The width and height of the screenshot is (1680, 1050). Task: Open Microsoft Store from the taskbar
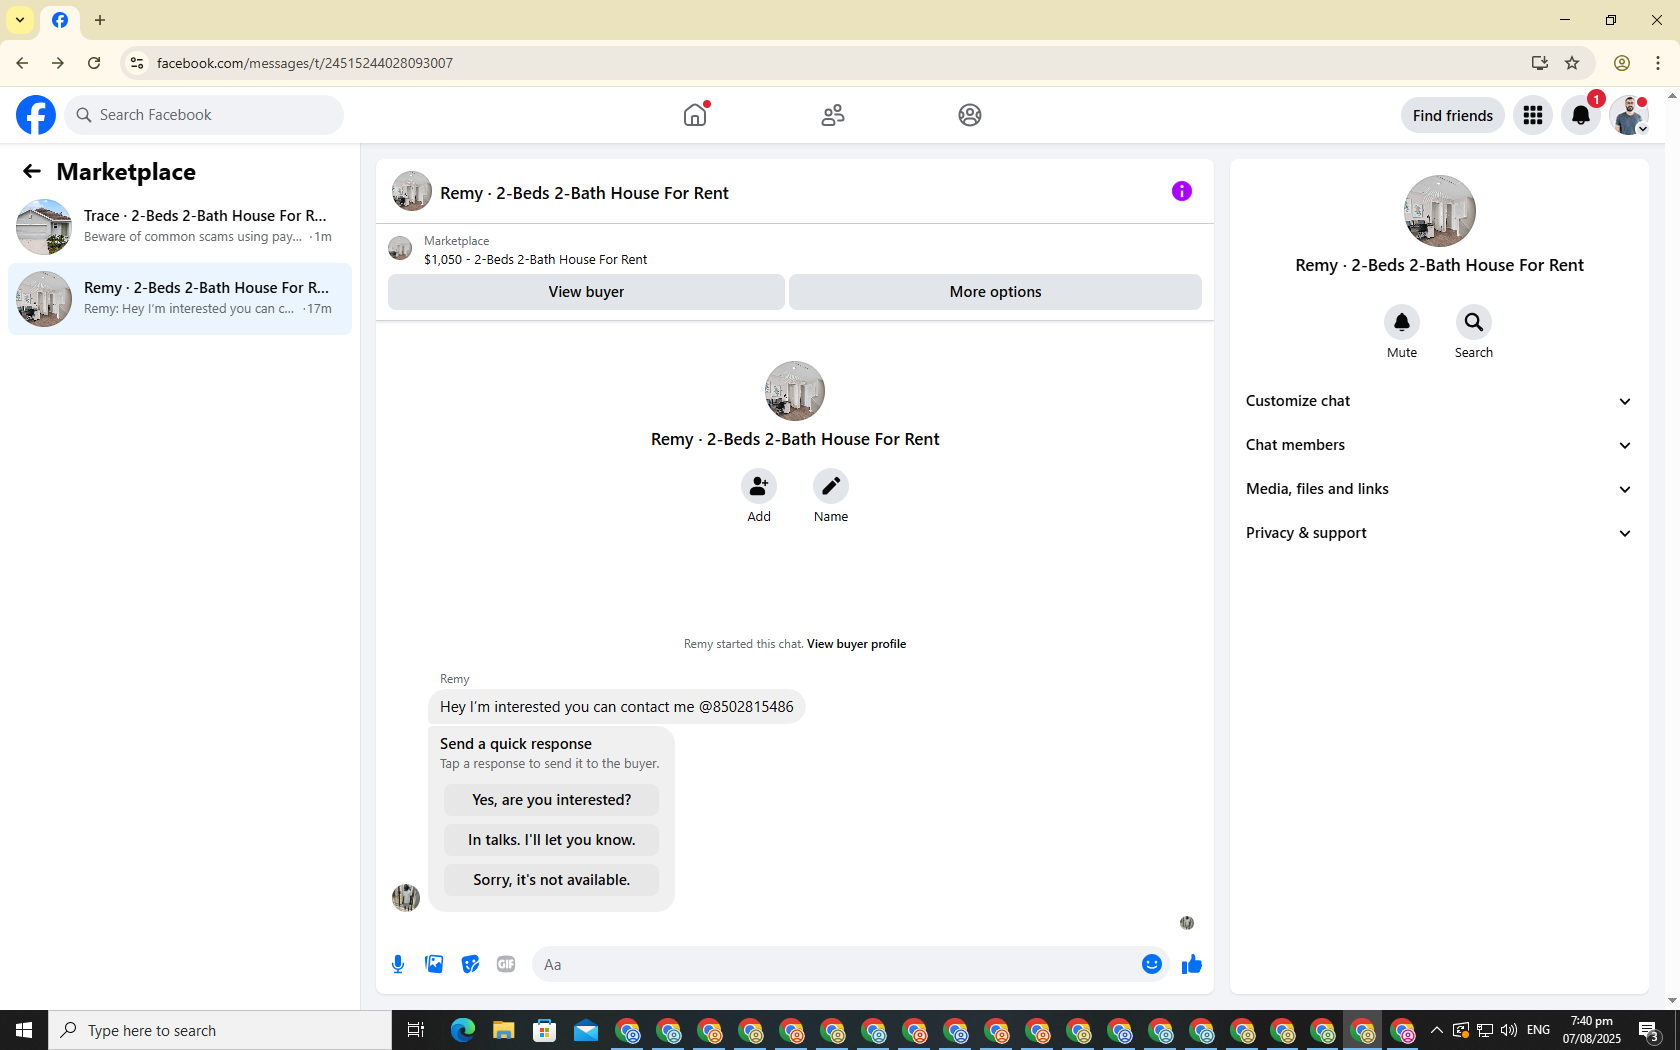click(544, 1030)
